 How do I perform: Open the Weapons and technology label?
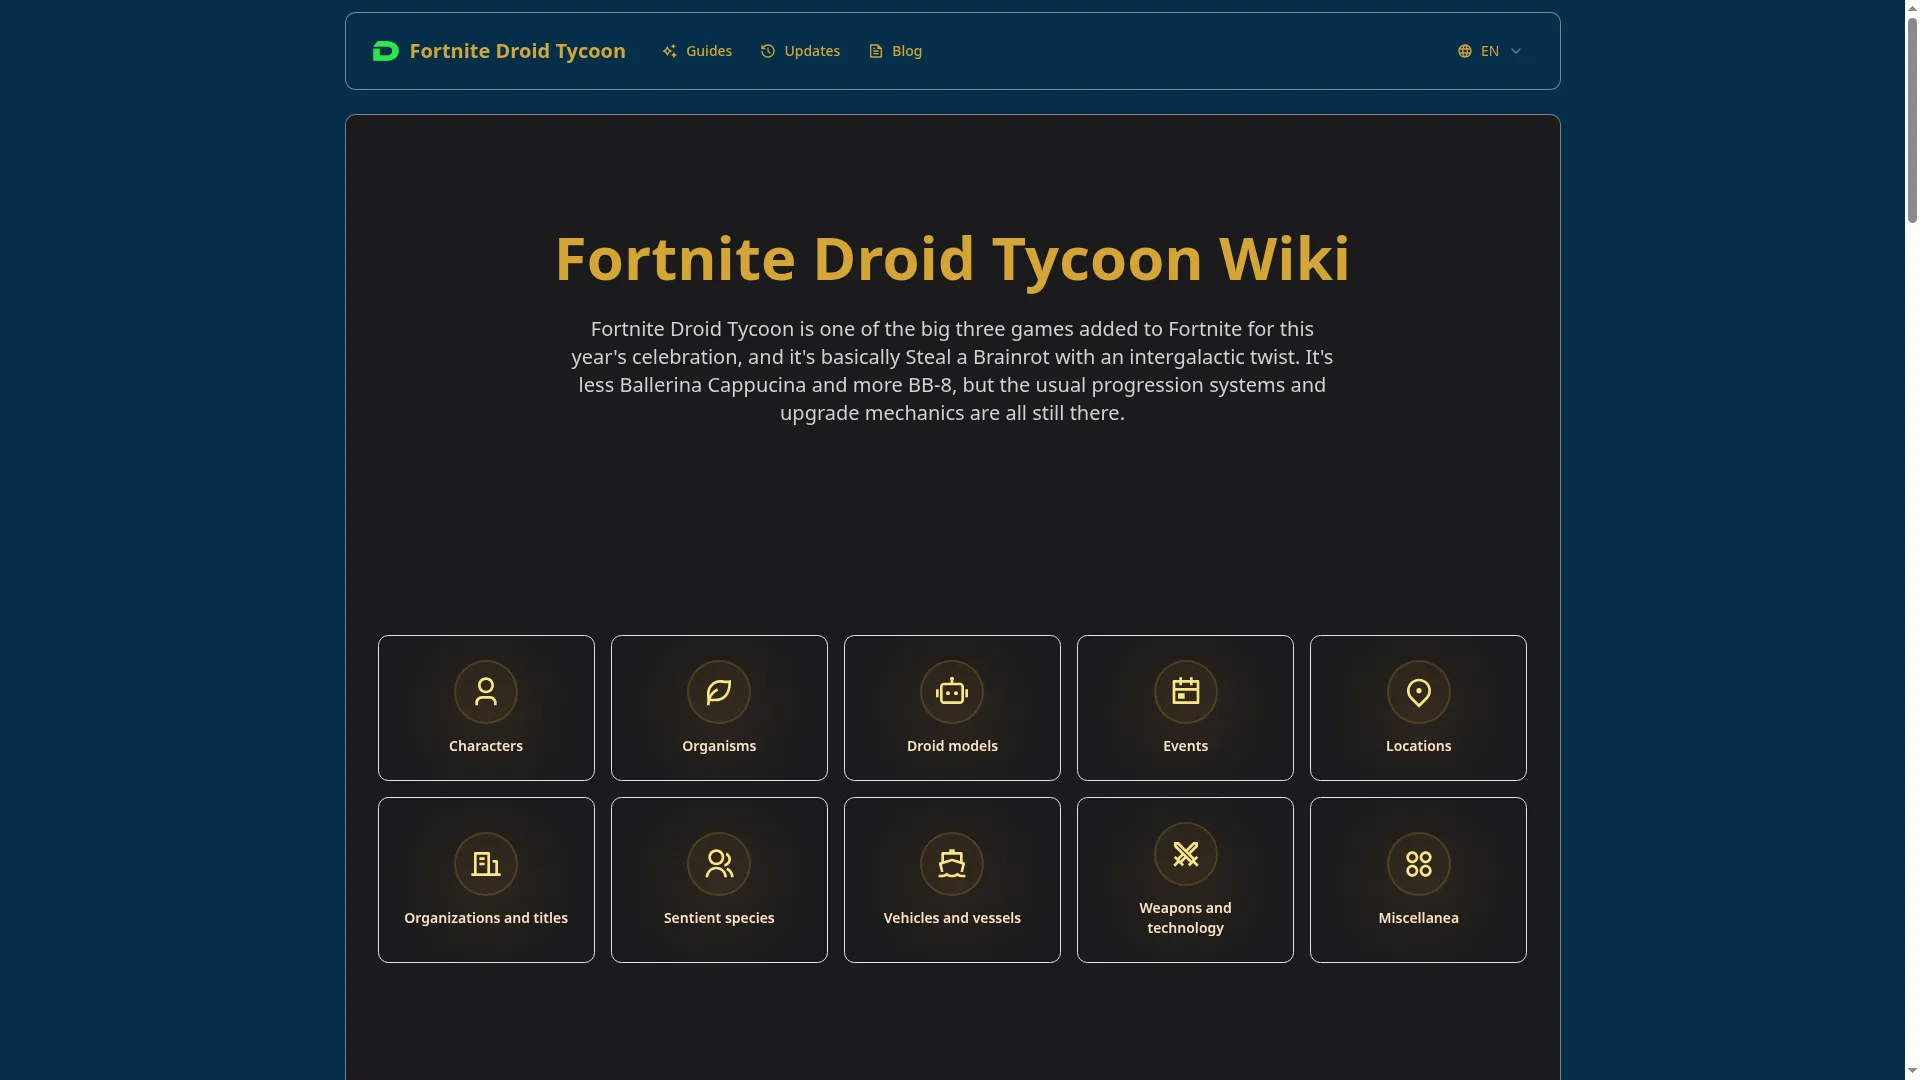pos(1186,918)
